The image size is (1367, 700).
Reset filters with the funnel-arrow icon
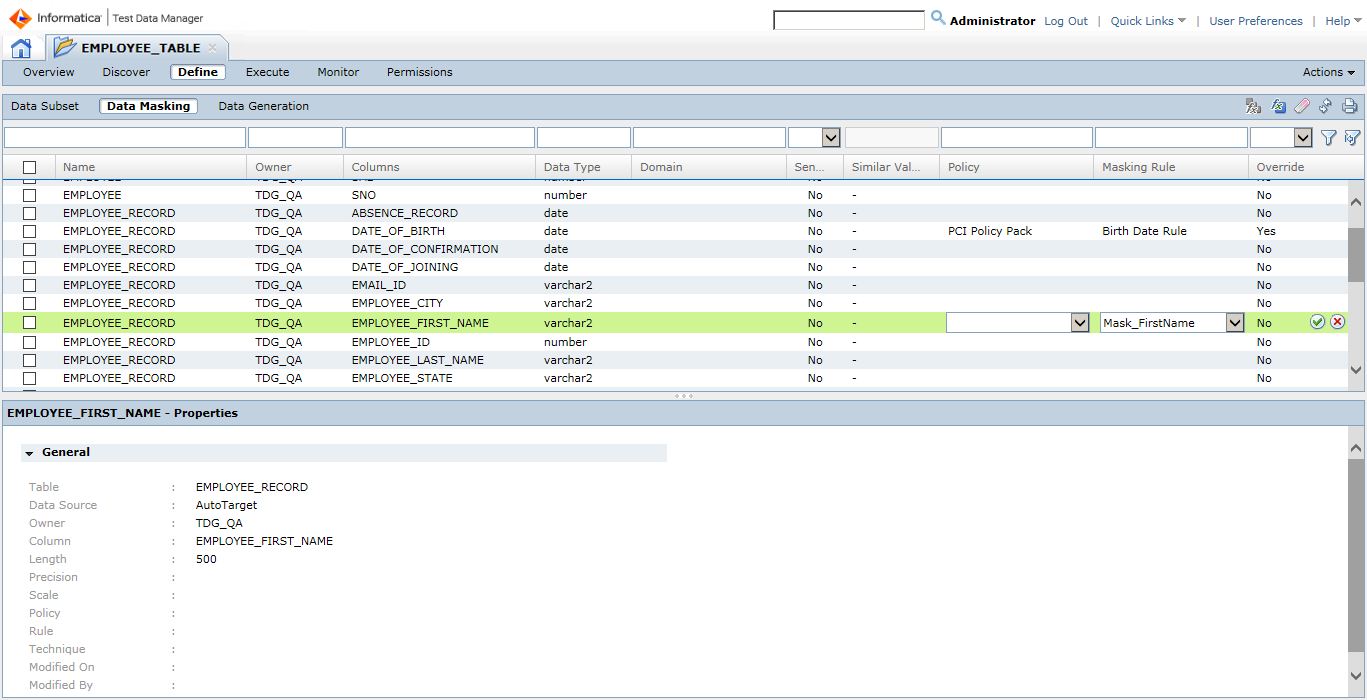(1352, 138)
